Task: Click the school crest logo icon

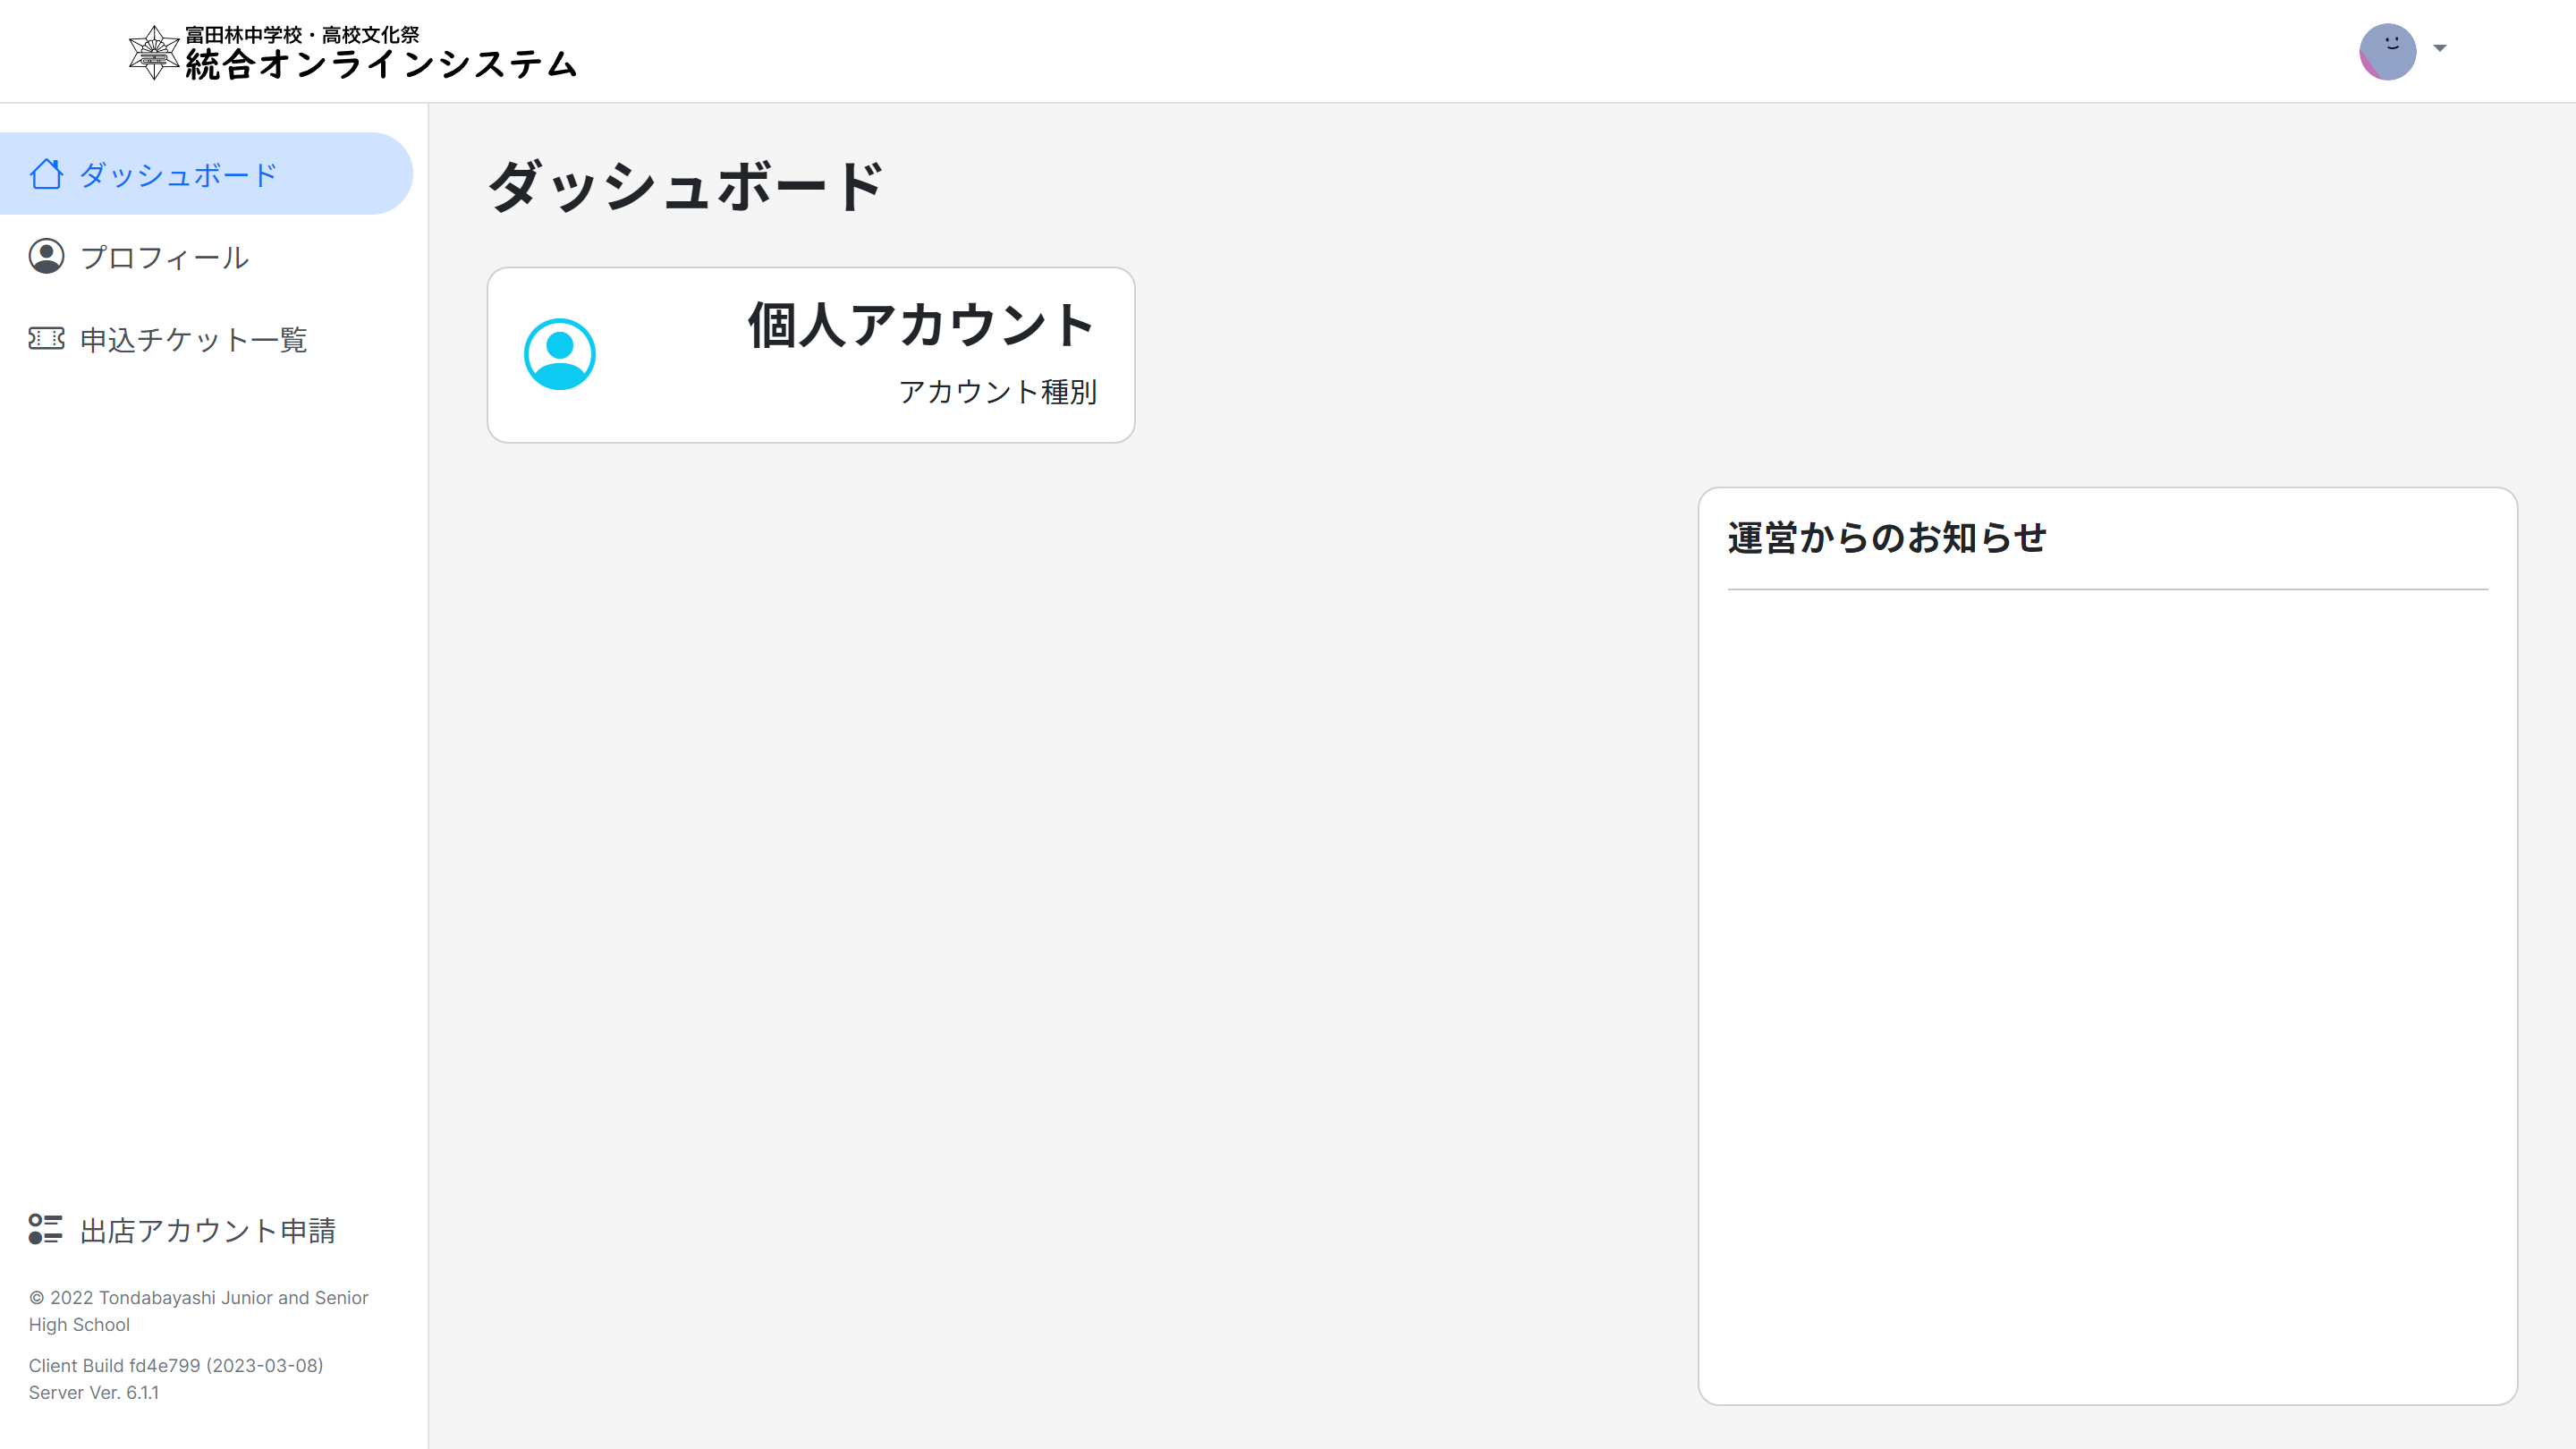Action: (154, 52)
